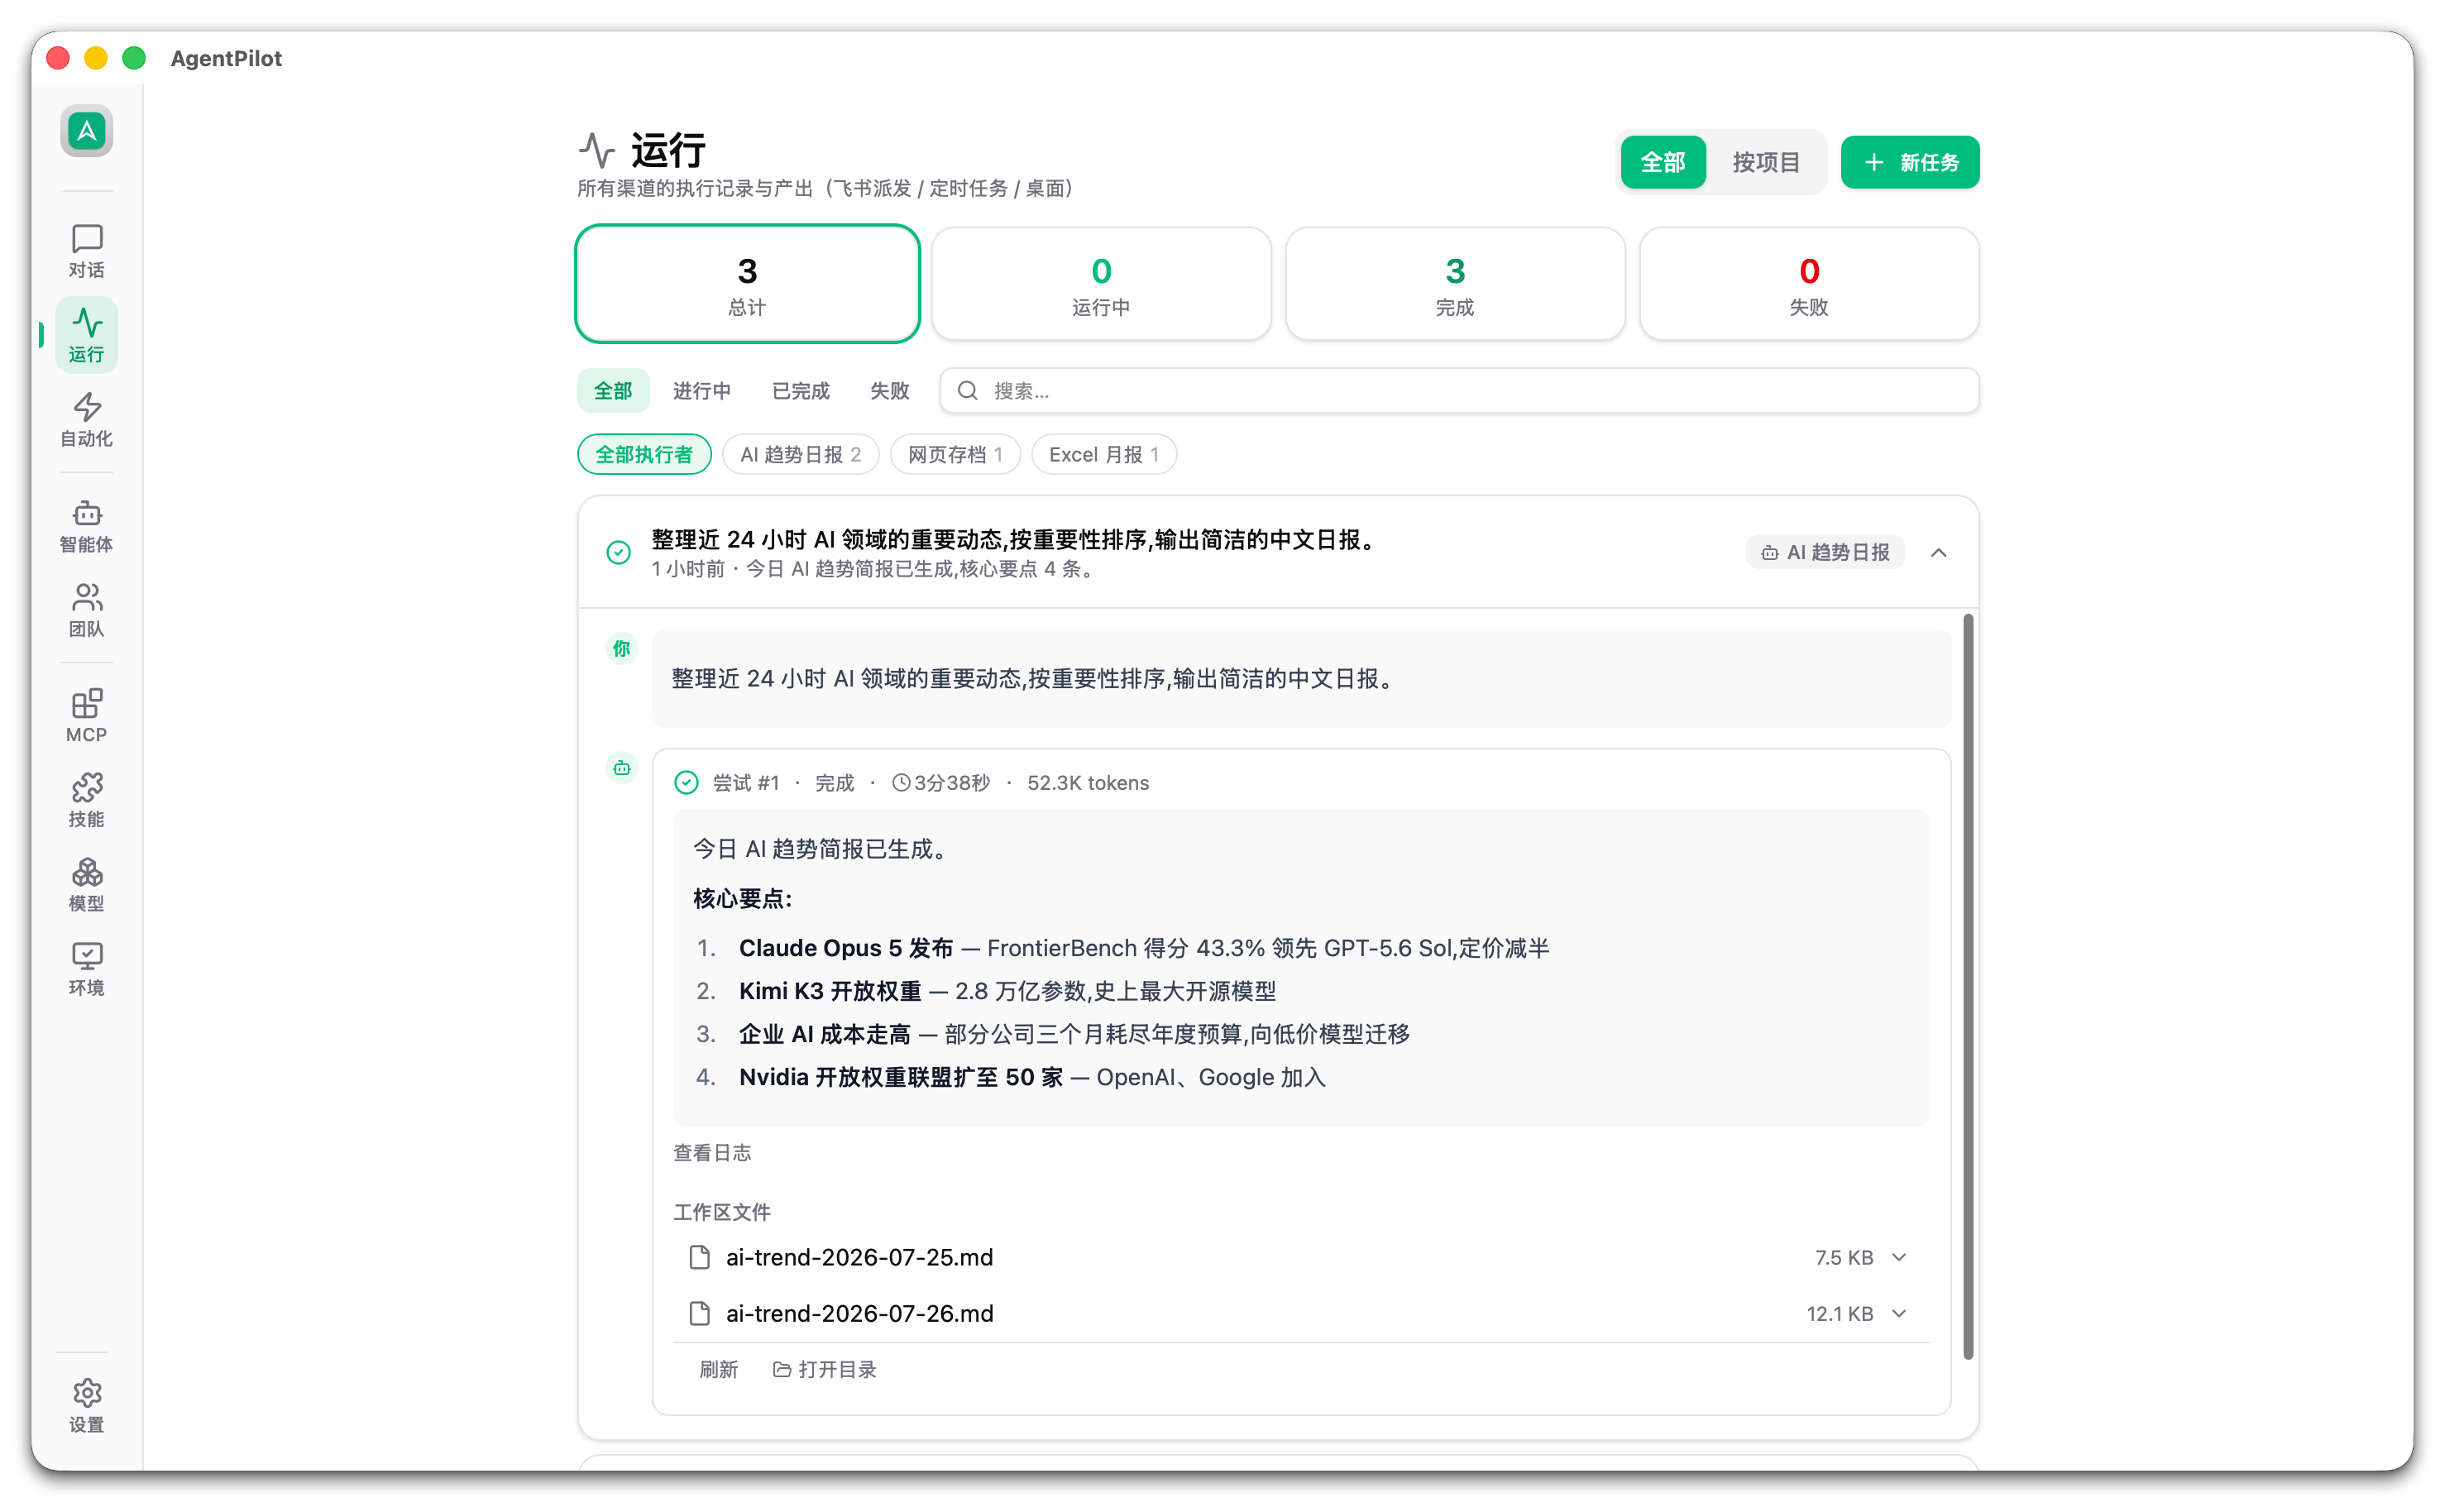Image resolution: width=2445 pixels, height=1512 pixels.
Task: Filter by the 总计 stat card
Action: [x=747, y=284]
